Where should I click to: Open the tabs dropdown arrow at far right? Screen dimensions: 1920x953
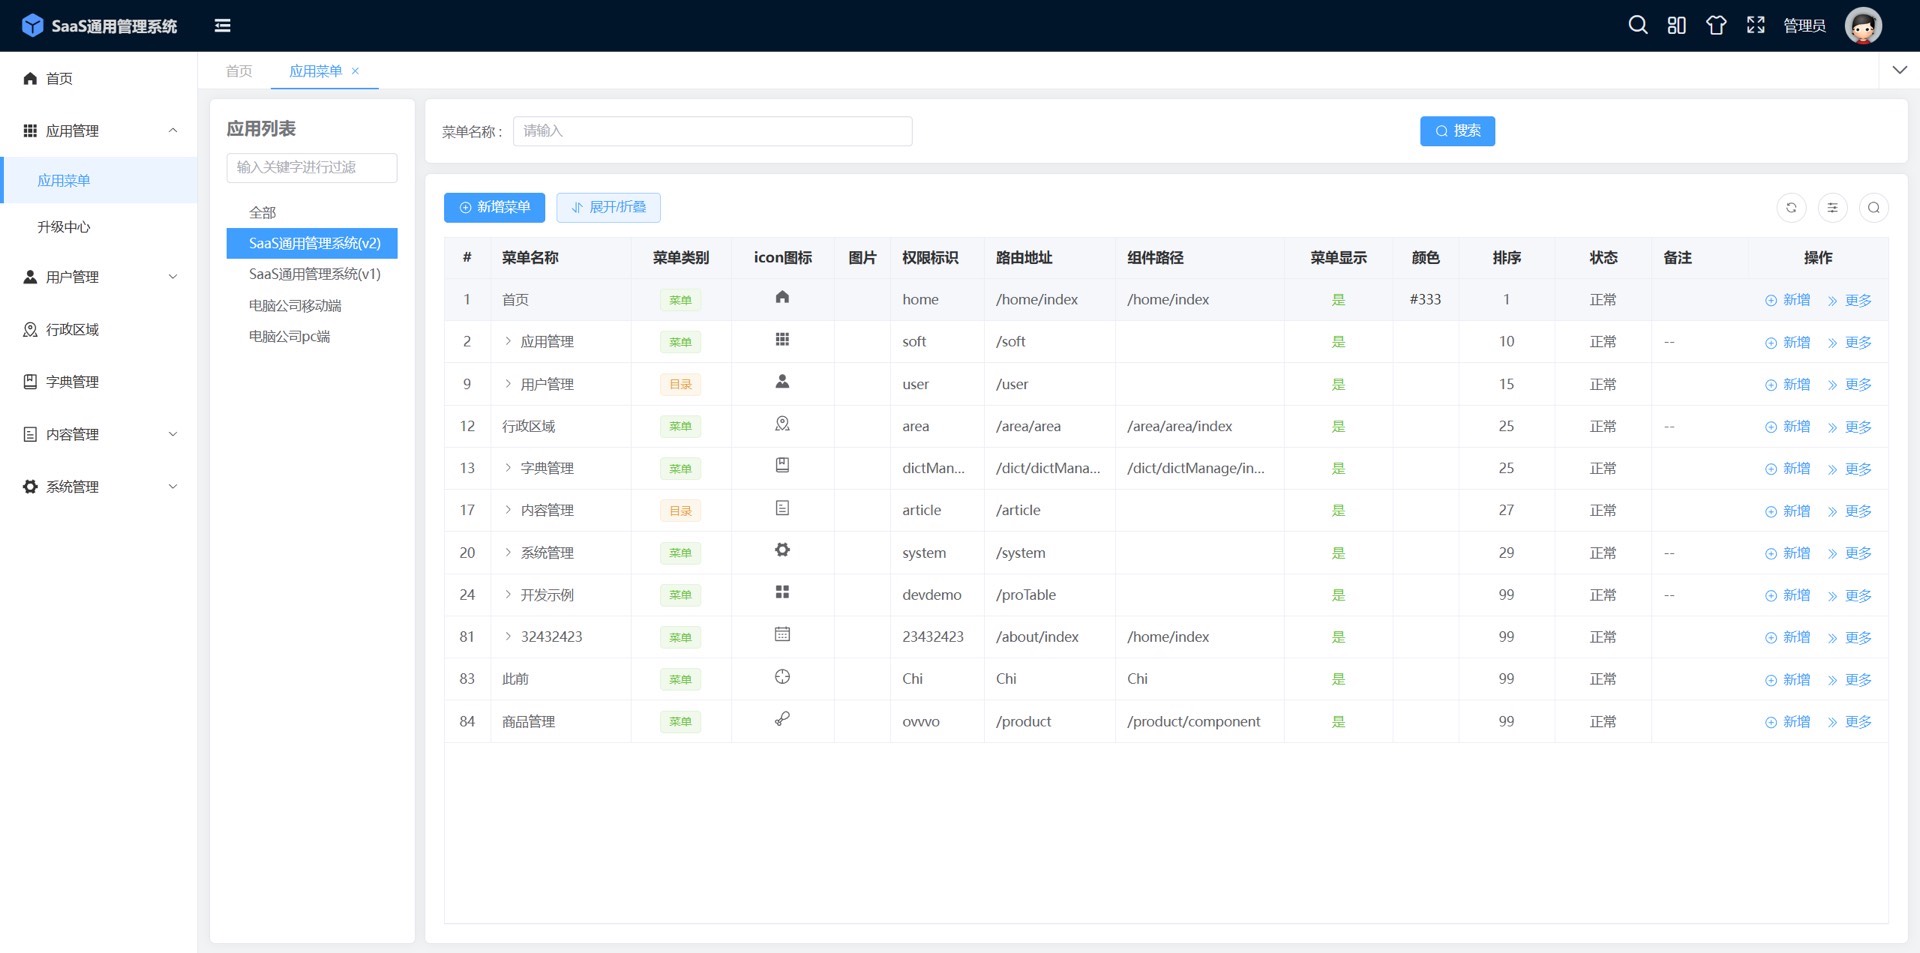tap(1899, 70)
